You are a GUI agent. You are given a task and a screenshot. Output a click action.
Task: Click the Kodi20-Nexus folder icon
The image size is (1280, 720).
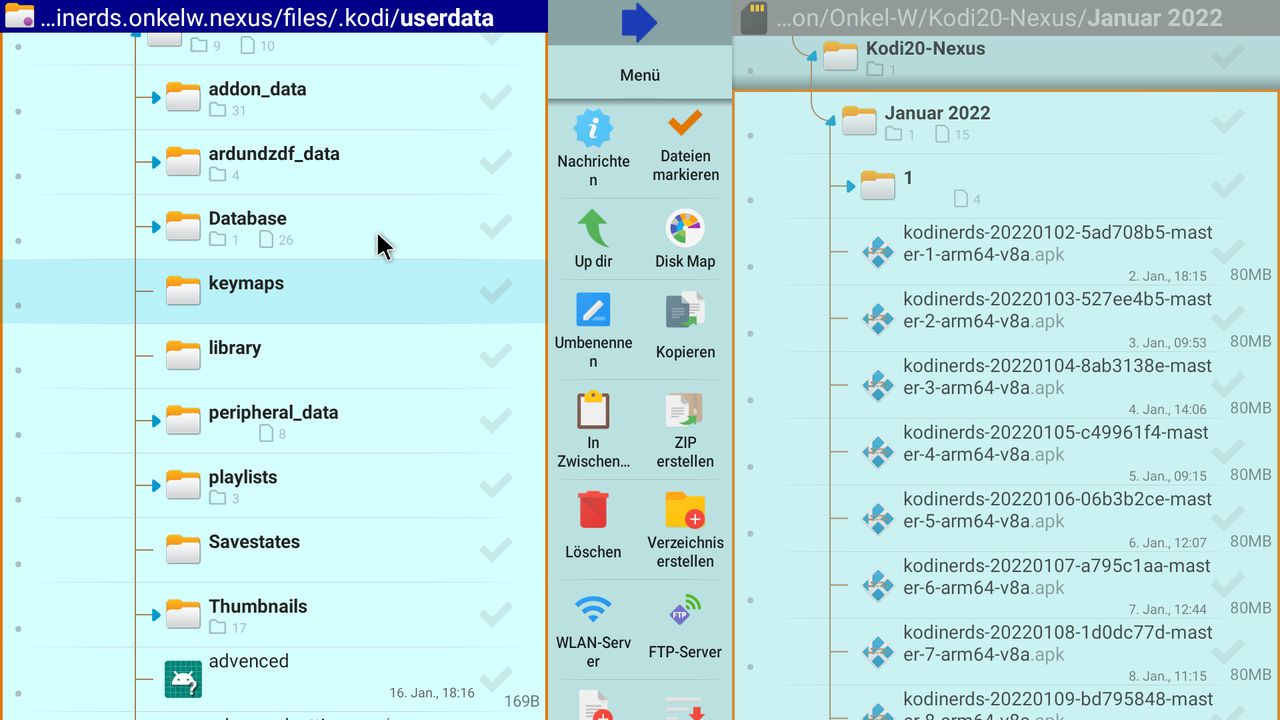[840, 57]
